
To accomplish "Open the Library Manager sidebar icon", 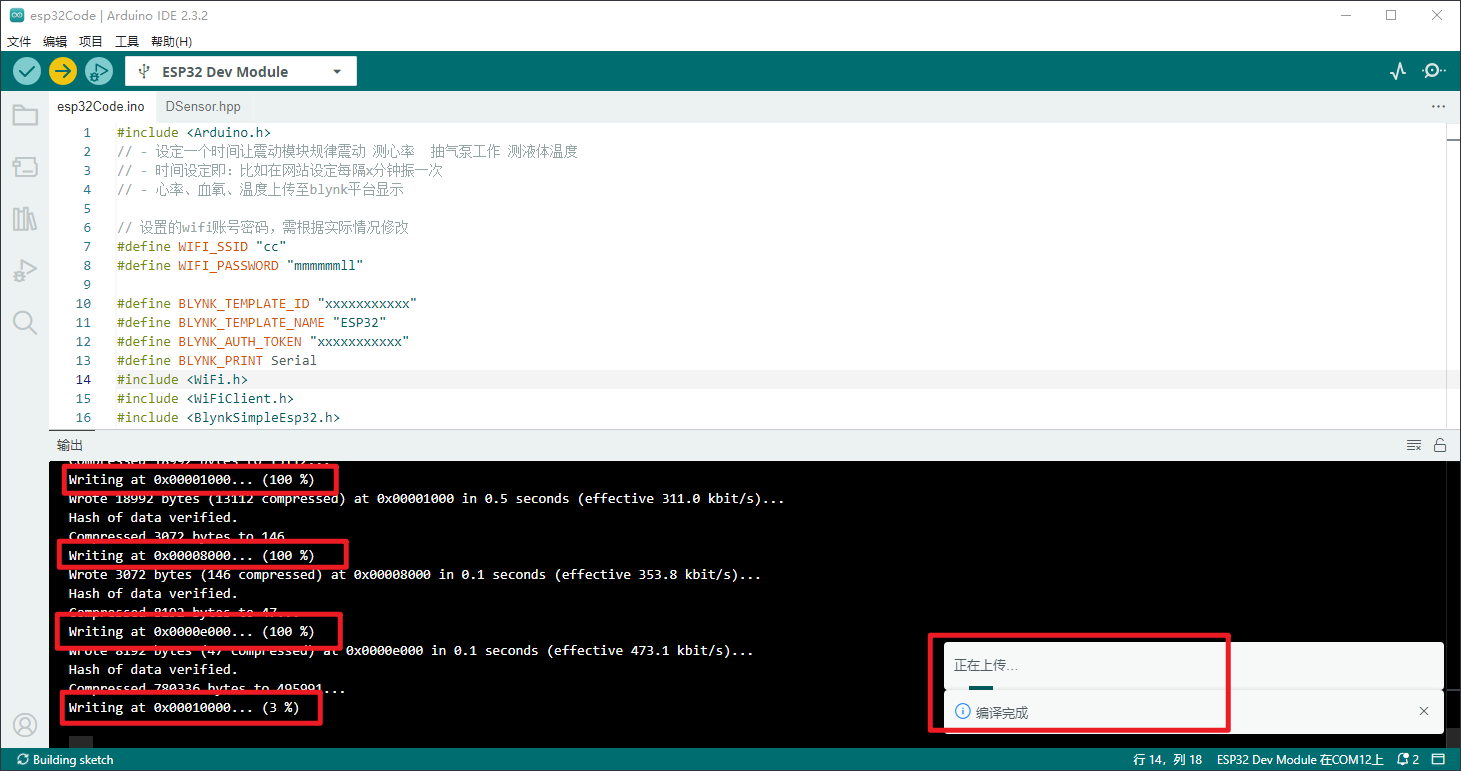I will point(25,219).
